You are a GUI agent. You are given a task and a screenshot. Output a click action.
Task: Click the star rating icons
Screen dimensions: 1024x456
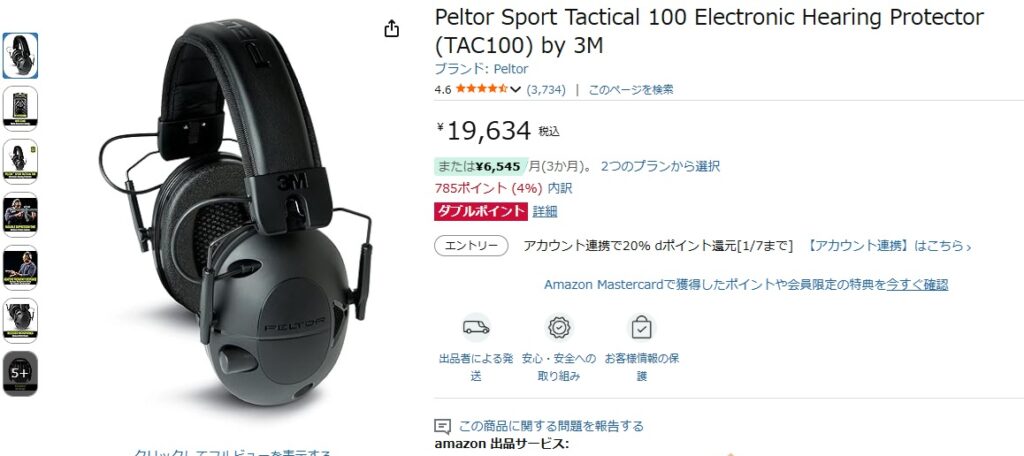481,90
